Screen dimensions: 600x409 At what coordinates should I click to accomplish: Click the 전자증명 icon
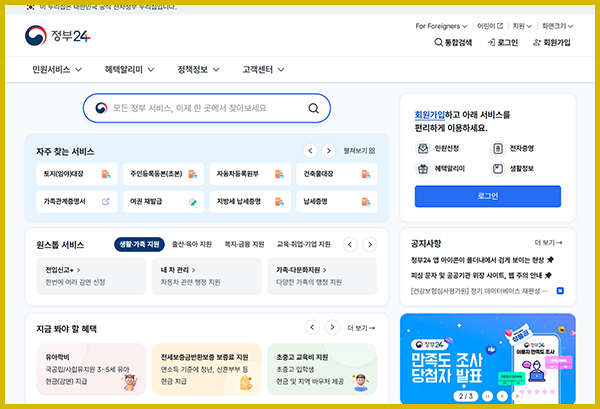pyautogui.click(x=498, y=148)
